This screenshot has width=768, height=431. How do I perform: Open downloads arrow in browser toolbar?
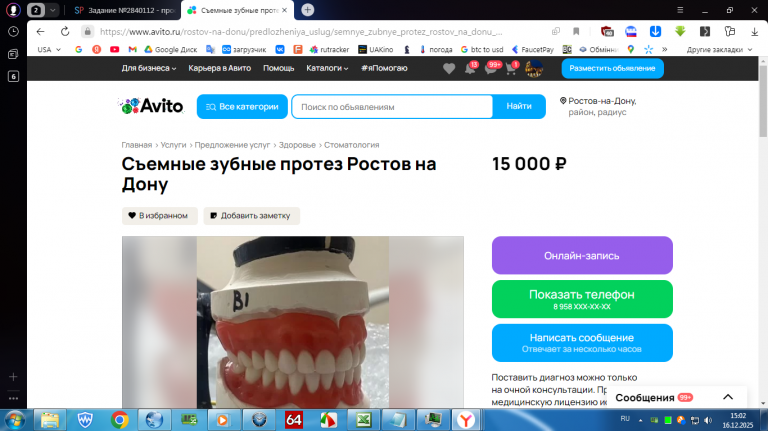tap(754, 31)
